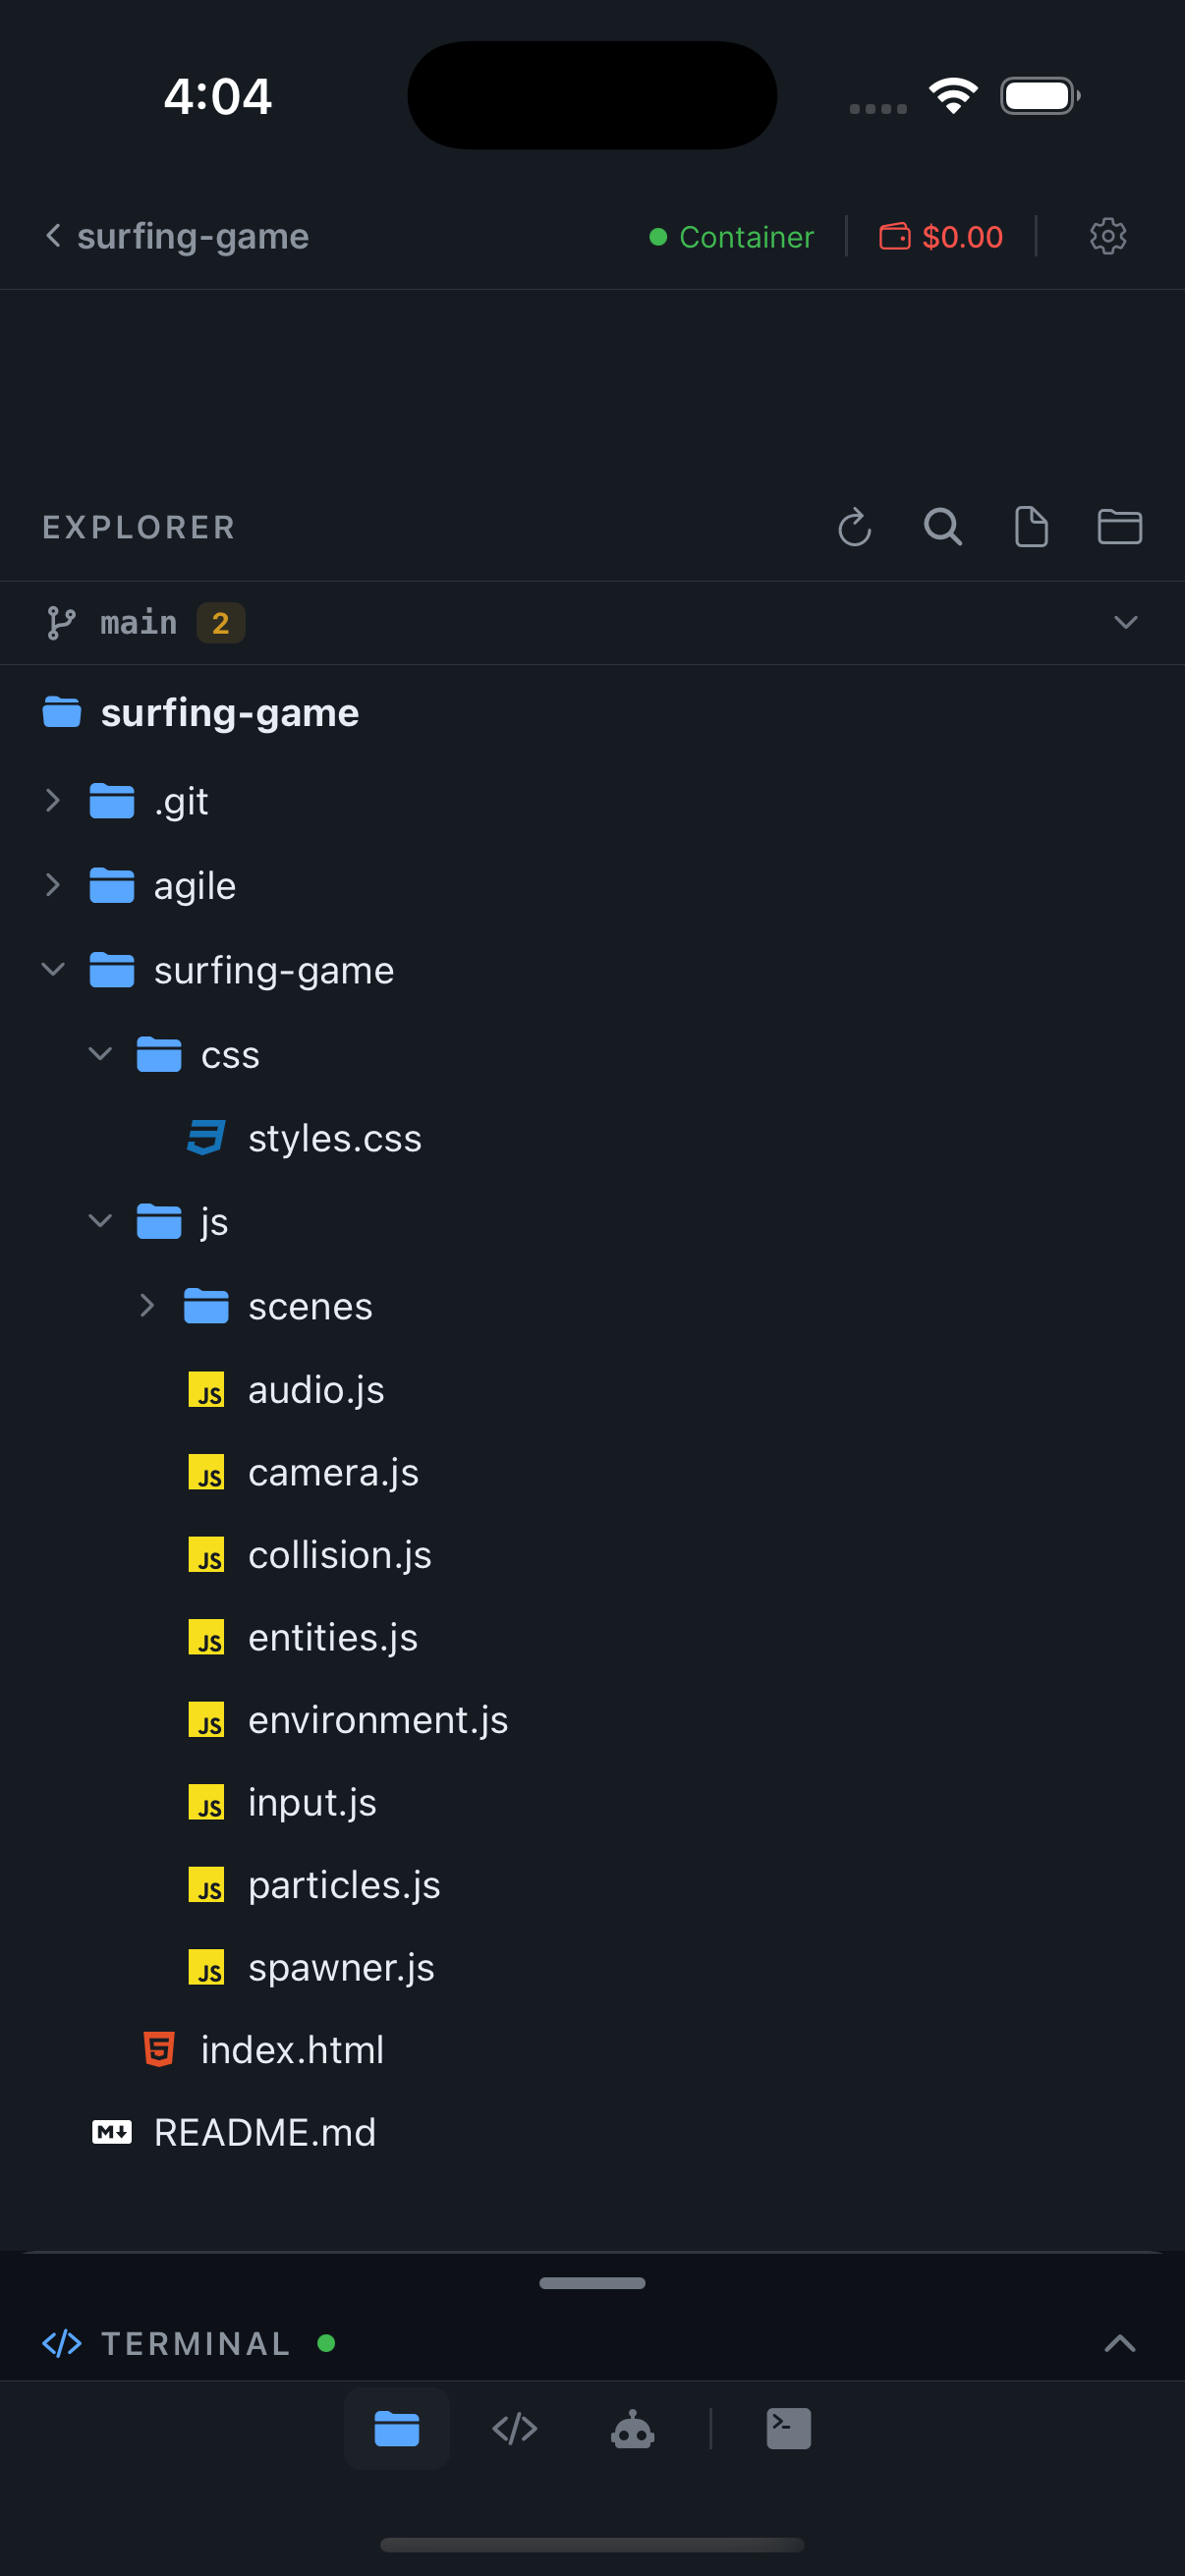1185x2576 pixels.
Task: Refresh the Explorer file tree
Action: pos(854,528)
